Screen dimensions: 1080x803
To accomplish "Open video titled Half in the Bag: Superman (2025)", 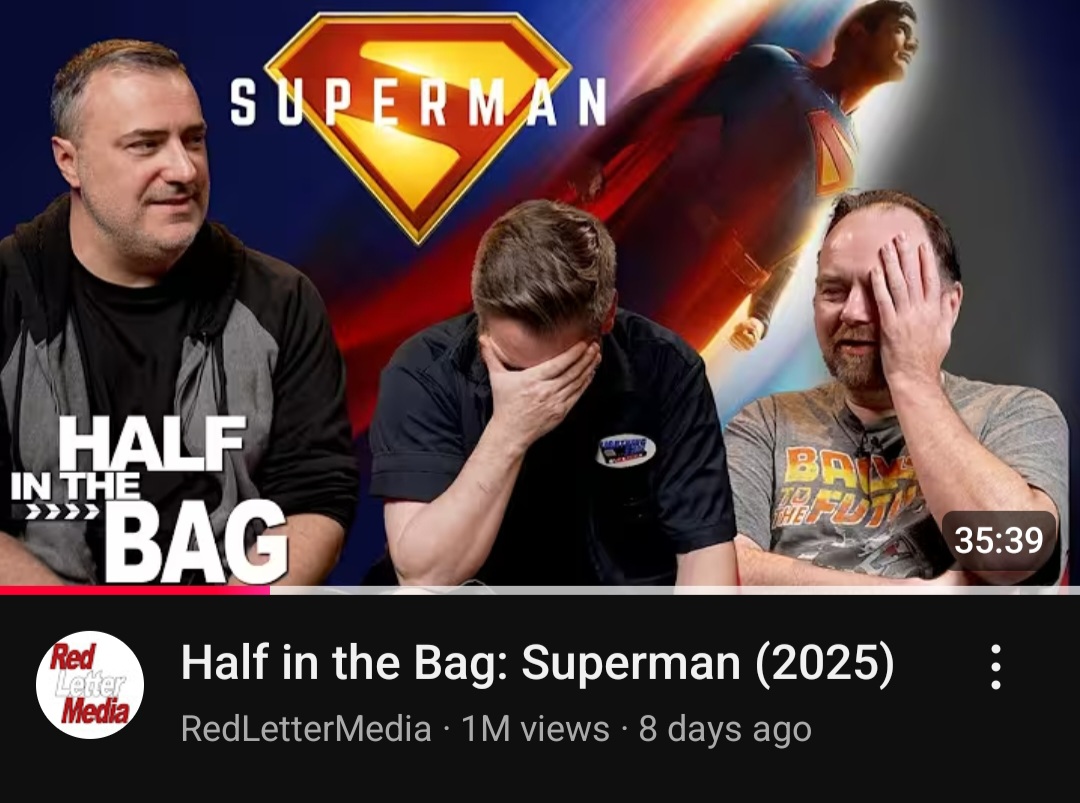I will [537, 663].
